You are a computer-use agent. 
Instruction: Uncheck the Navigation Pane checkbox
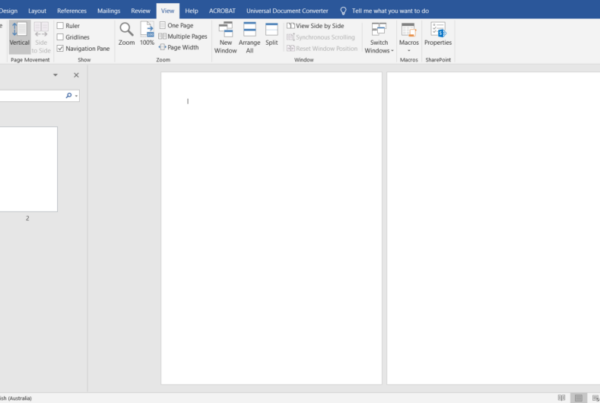pyautogui.click(x=60, y=49)
